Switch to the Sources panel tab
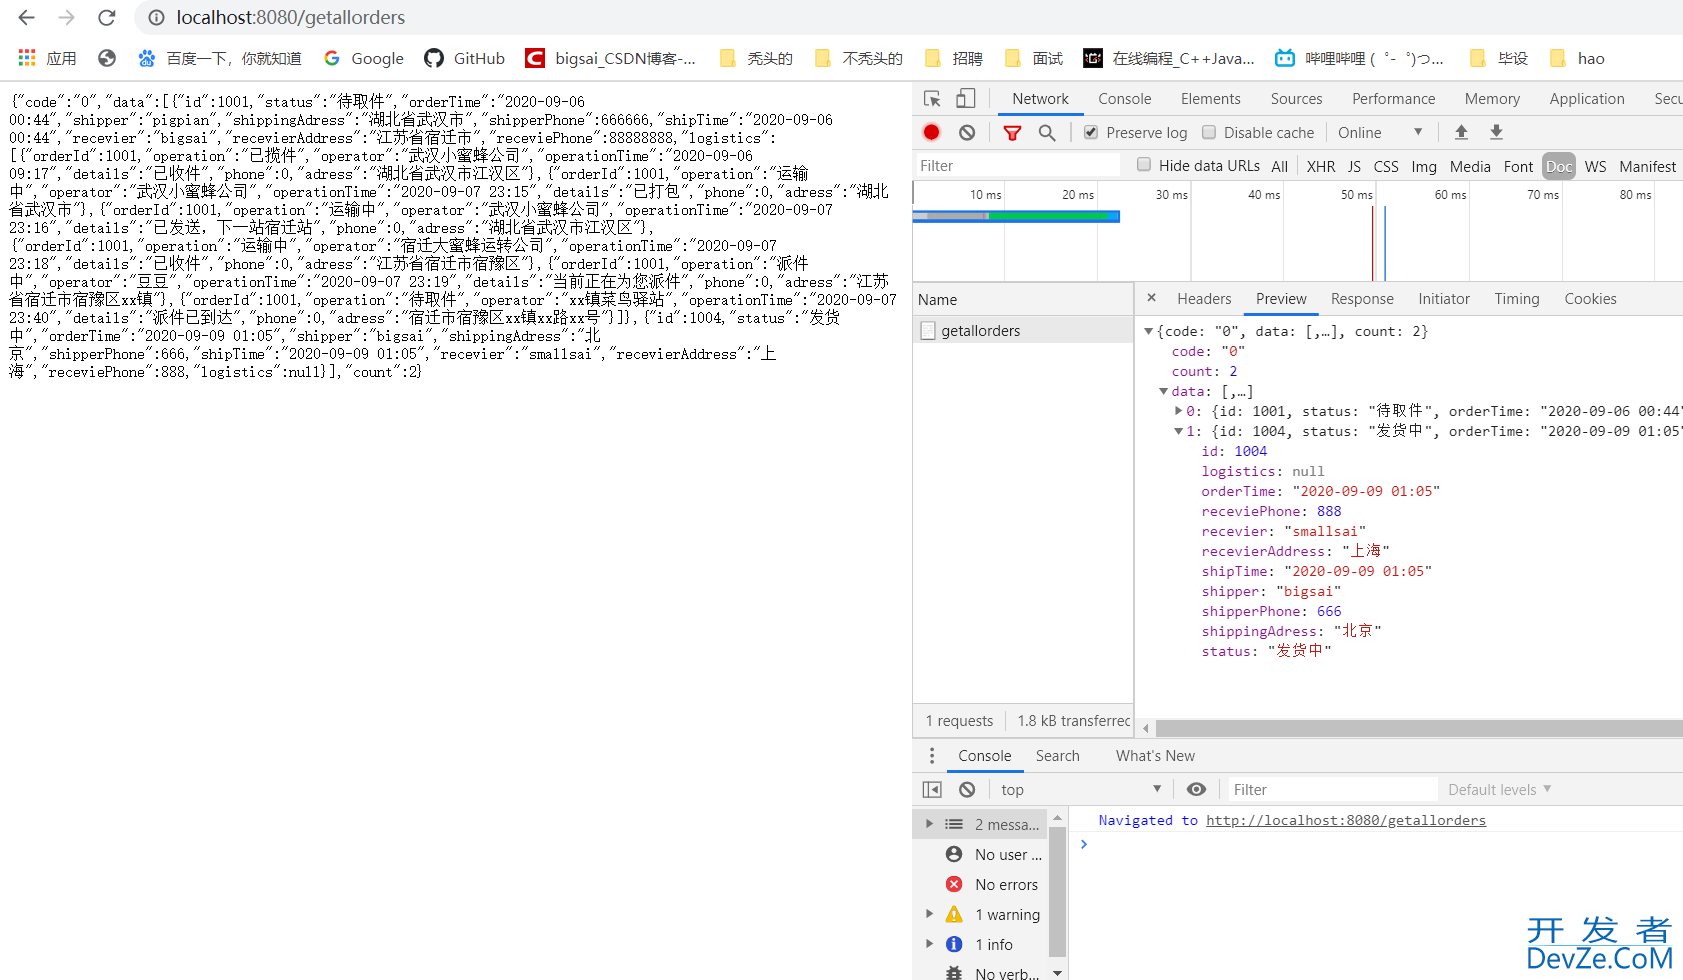The width and height of the screenshot is (1683, 980). coord(1296,98)
